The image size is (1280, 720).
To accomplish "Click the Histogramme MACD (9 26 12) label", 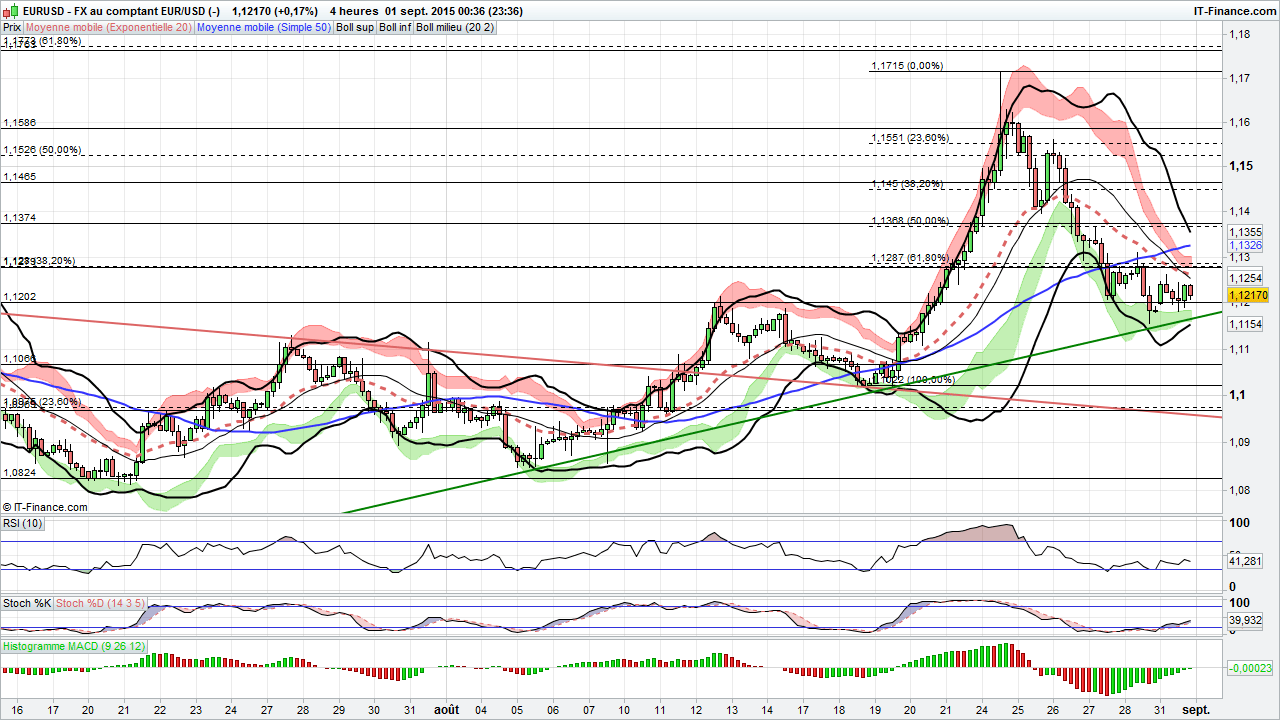I will pos(72,646).
